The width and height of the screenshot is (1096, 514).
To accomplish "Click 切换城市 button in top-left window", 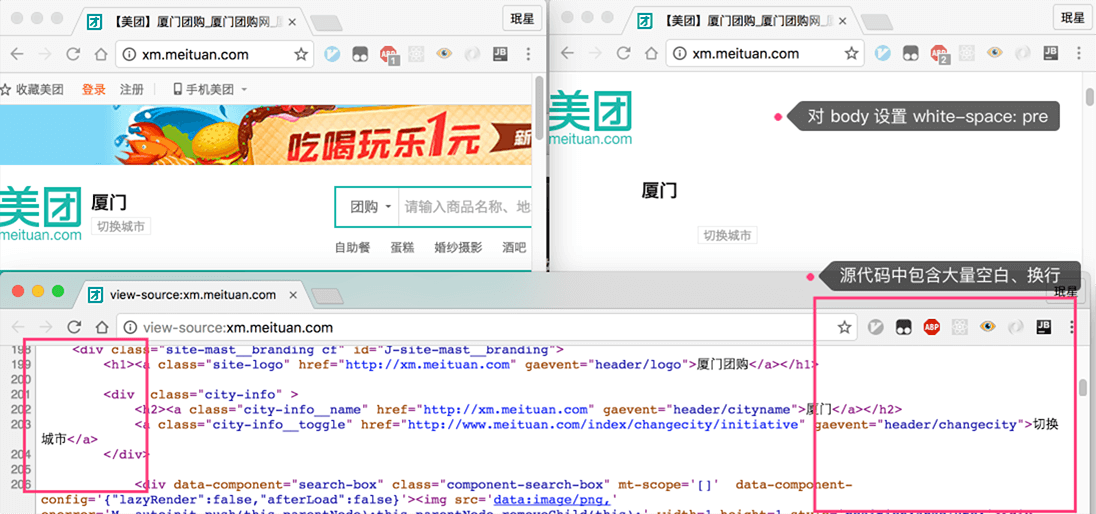I will coord(121,227).
